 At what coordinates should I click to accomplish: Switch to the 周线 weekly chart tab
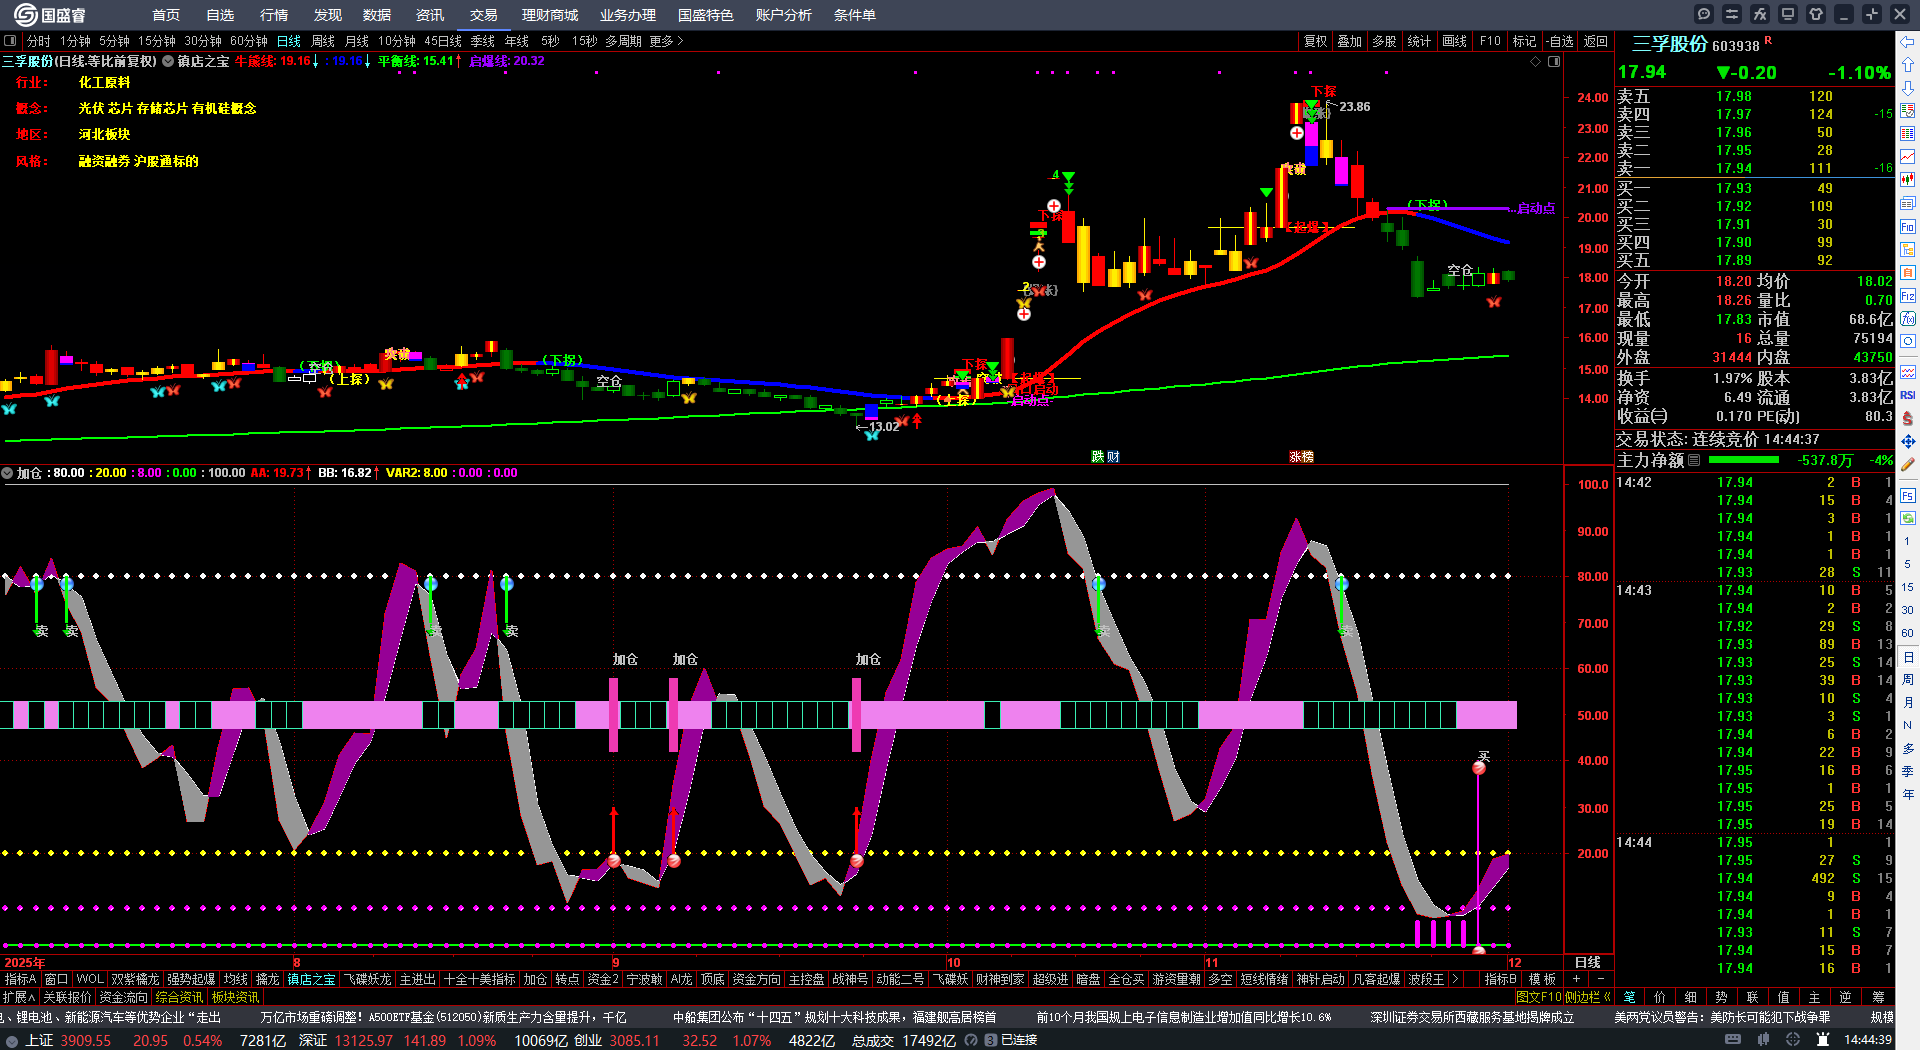[x=323, y=41]
